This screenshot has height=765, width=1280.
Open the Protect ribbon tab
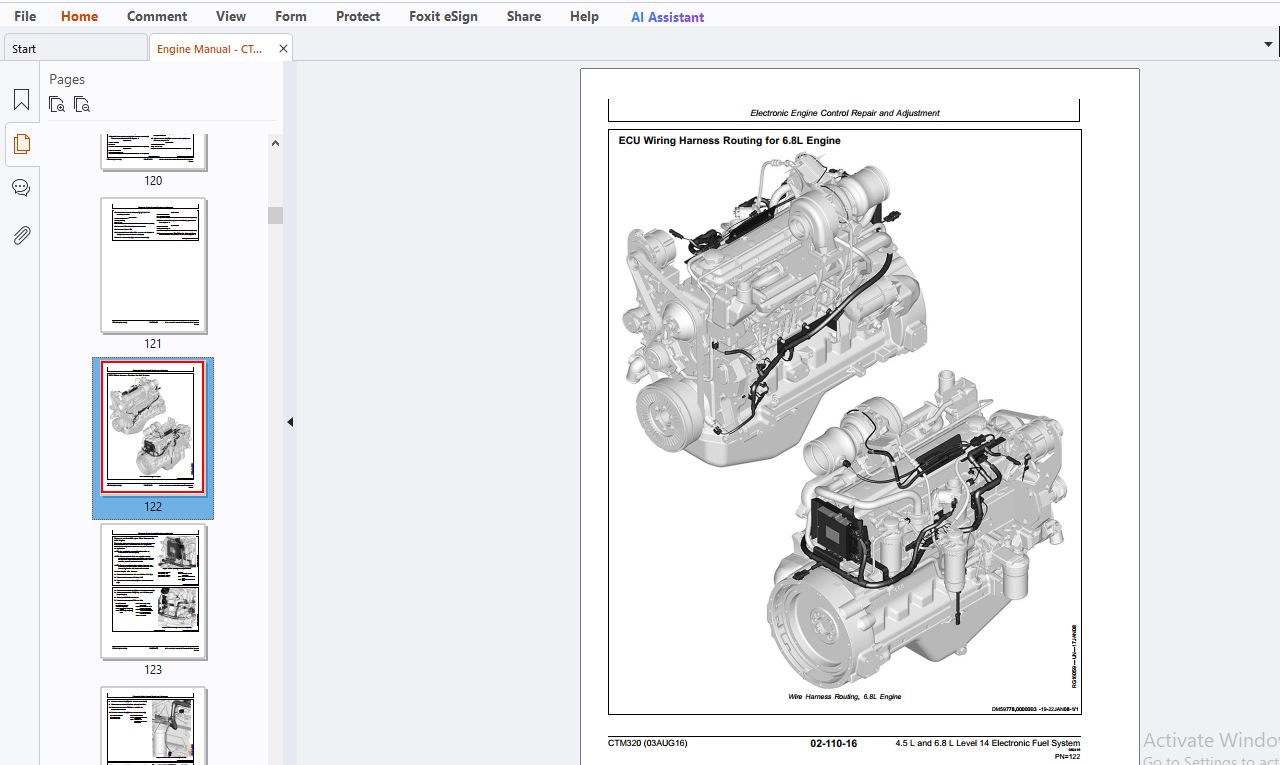click(x=358, y=16)
